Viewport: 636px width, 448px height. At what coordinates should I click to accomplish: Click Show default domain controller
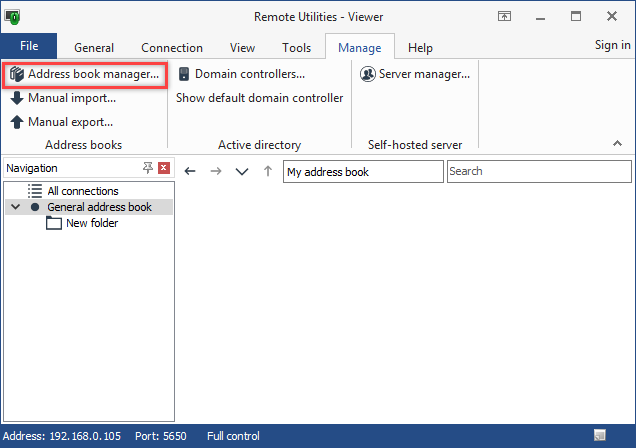point(259,98)
